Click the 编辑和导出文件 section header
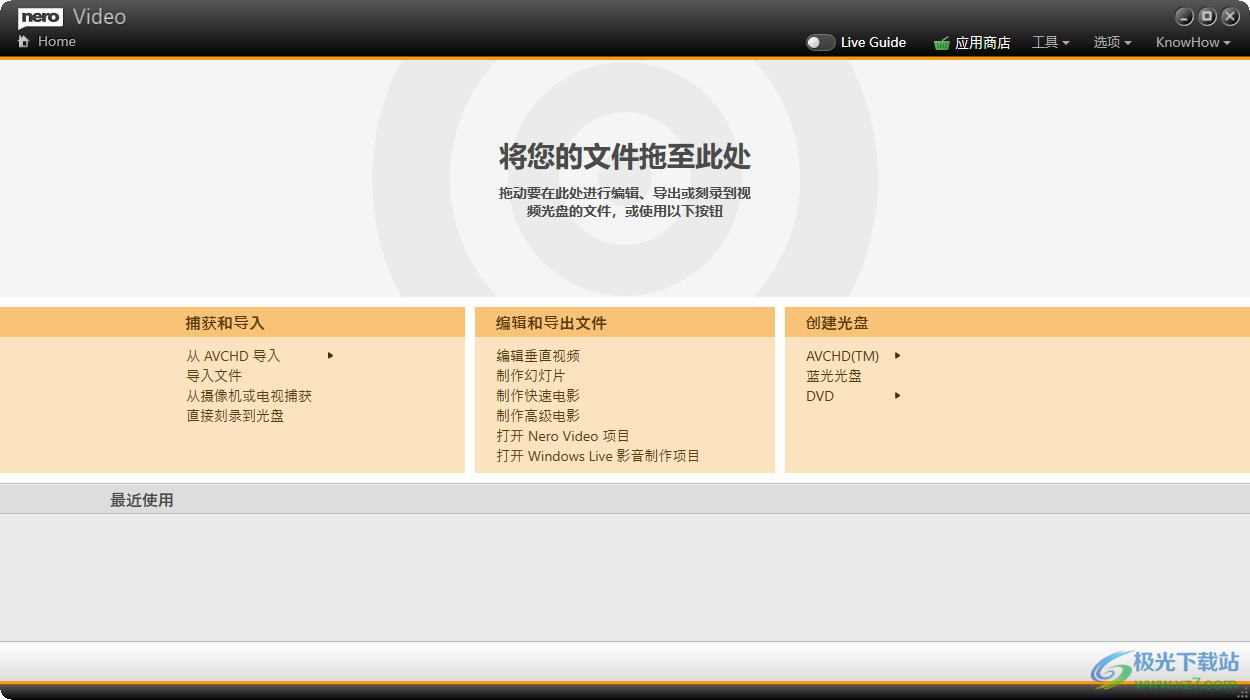The width and height of the screenshot is (1250, 700). [x=551, y=323]
